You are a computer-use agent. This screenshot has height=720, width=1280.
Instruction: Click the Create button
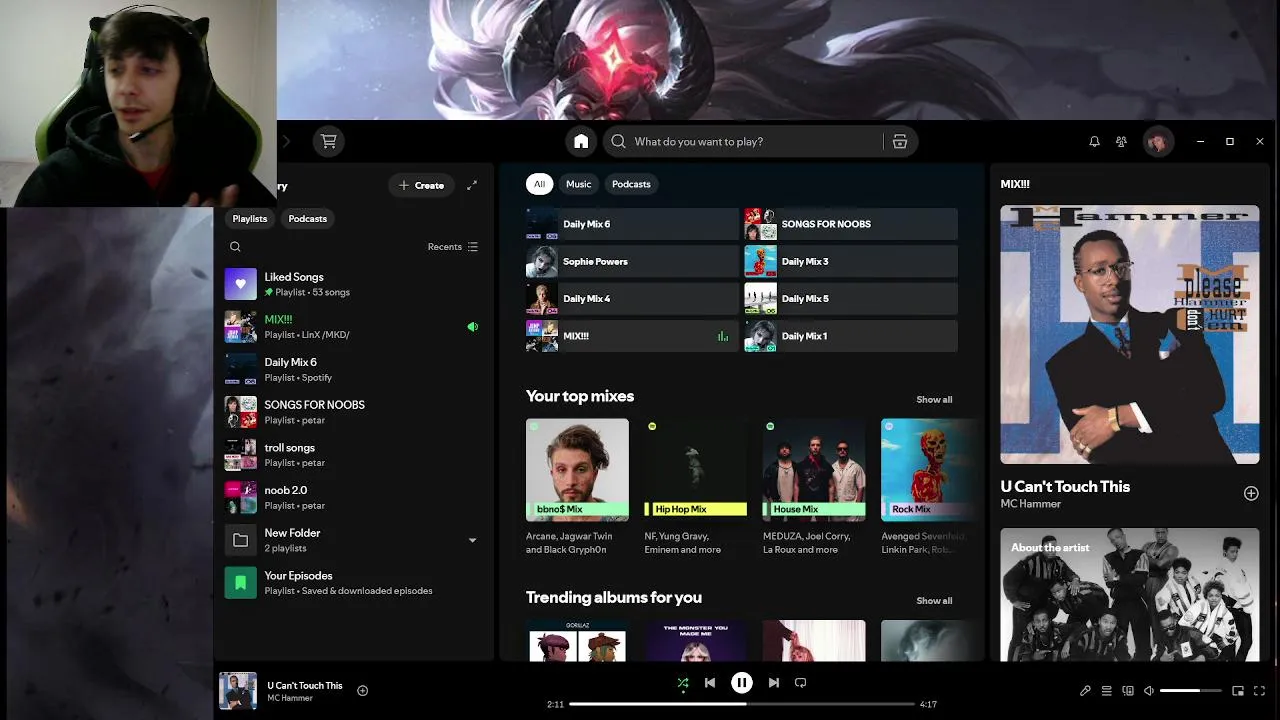pyautogui.click(x=421, y=185)
